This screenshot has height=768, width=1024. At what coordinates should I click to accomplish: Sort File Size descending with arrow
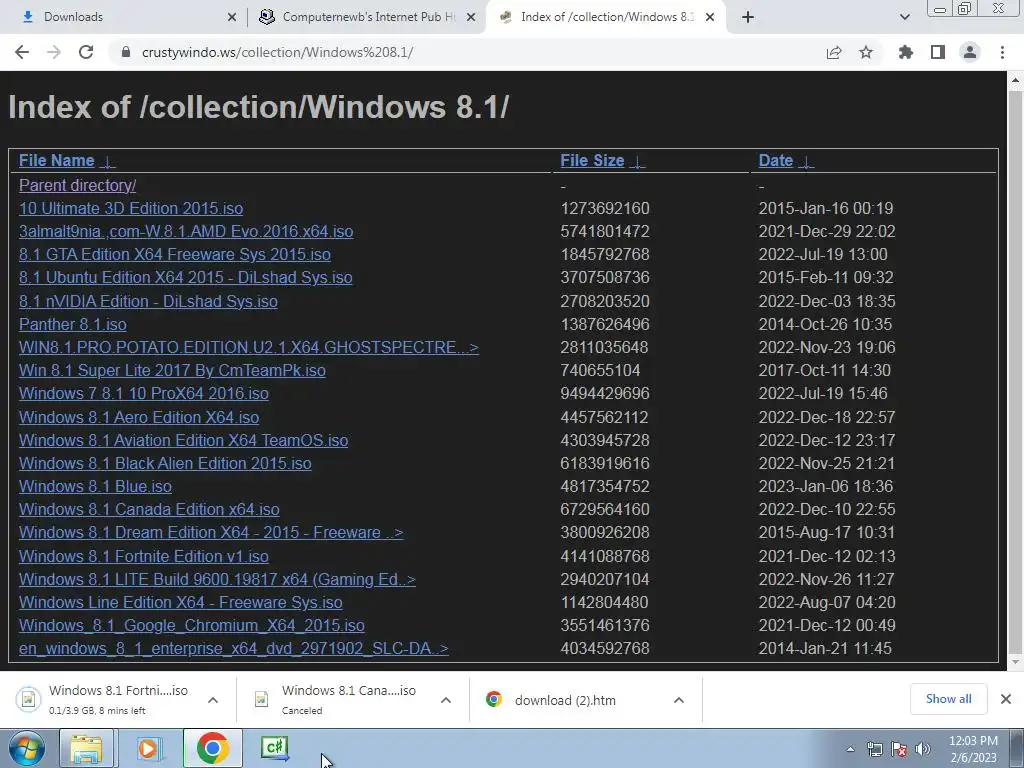pos(637,162)
